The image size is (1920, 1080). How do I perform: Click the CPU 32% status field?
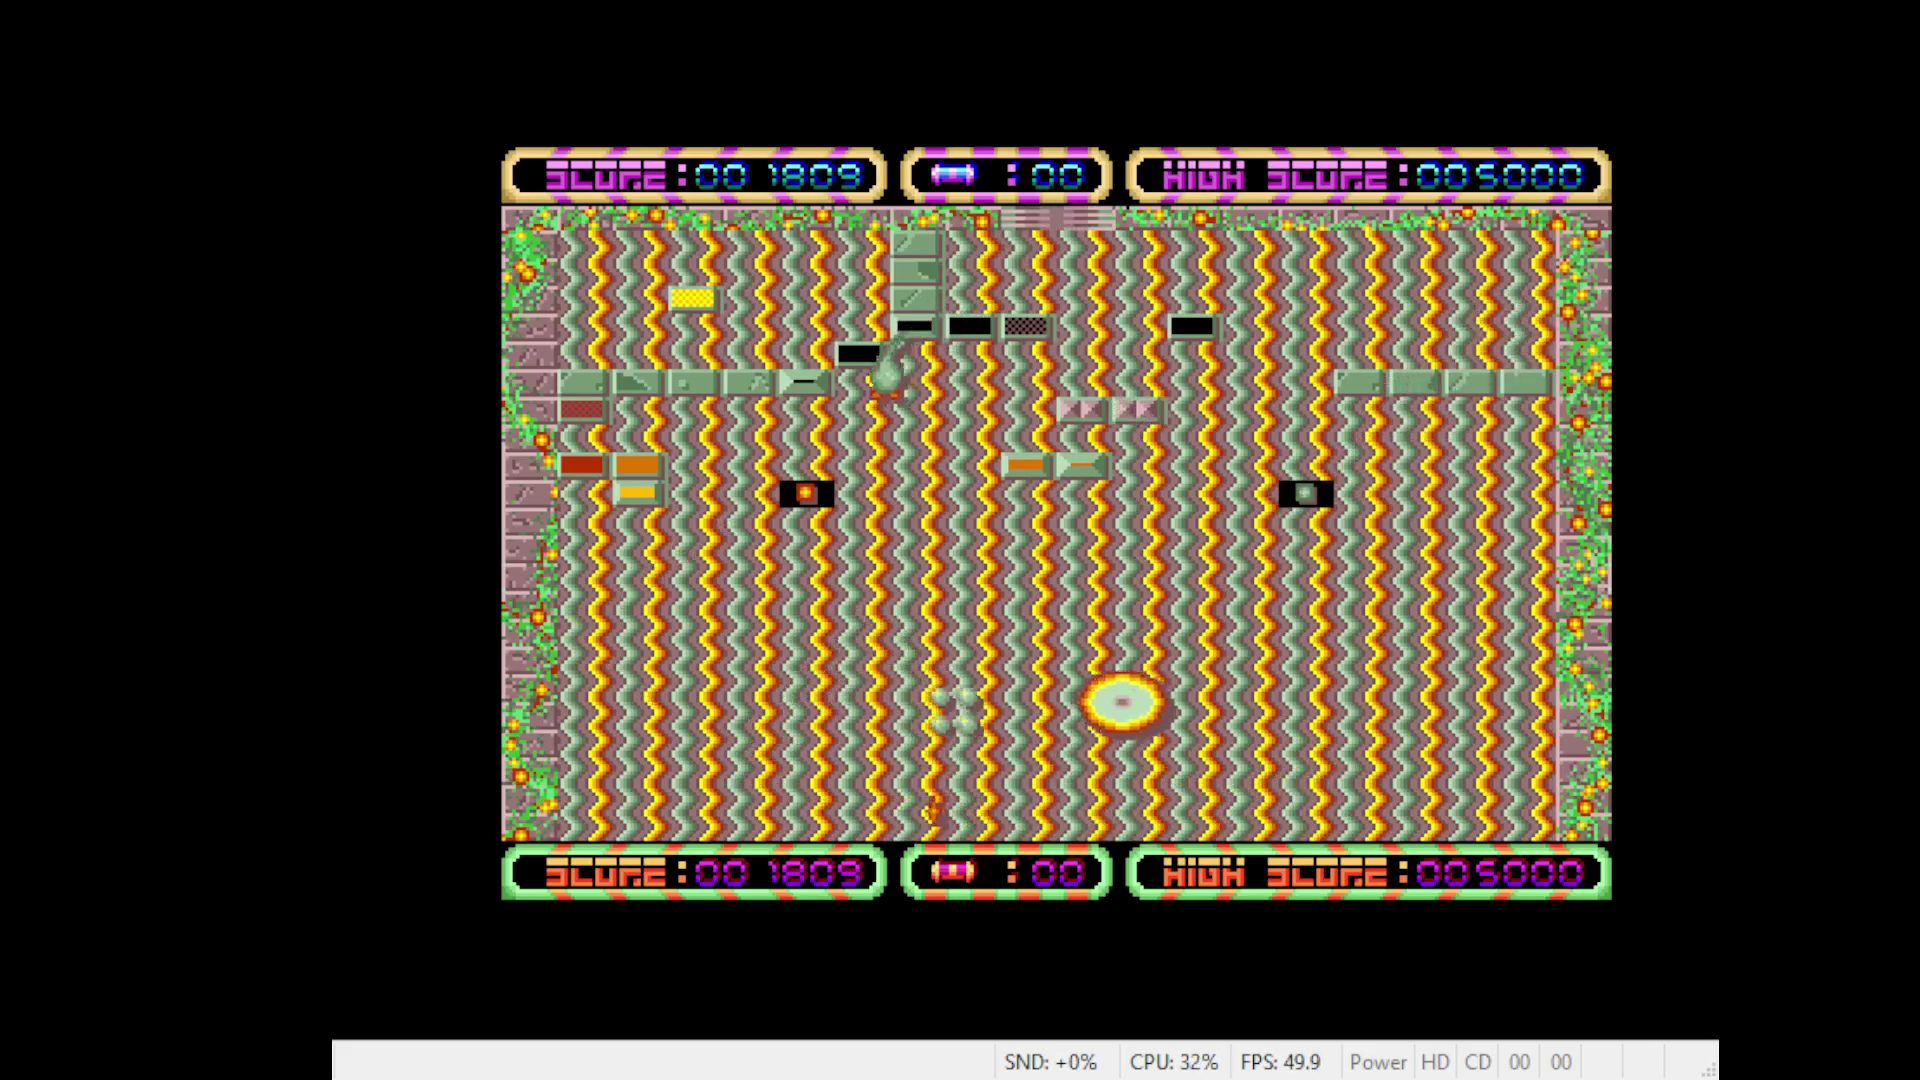point(1173,1062)
